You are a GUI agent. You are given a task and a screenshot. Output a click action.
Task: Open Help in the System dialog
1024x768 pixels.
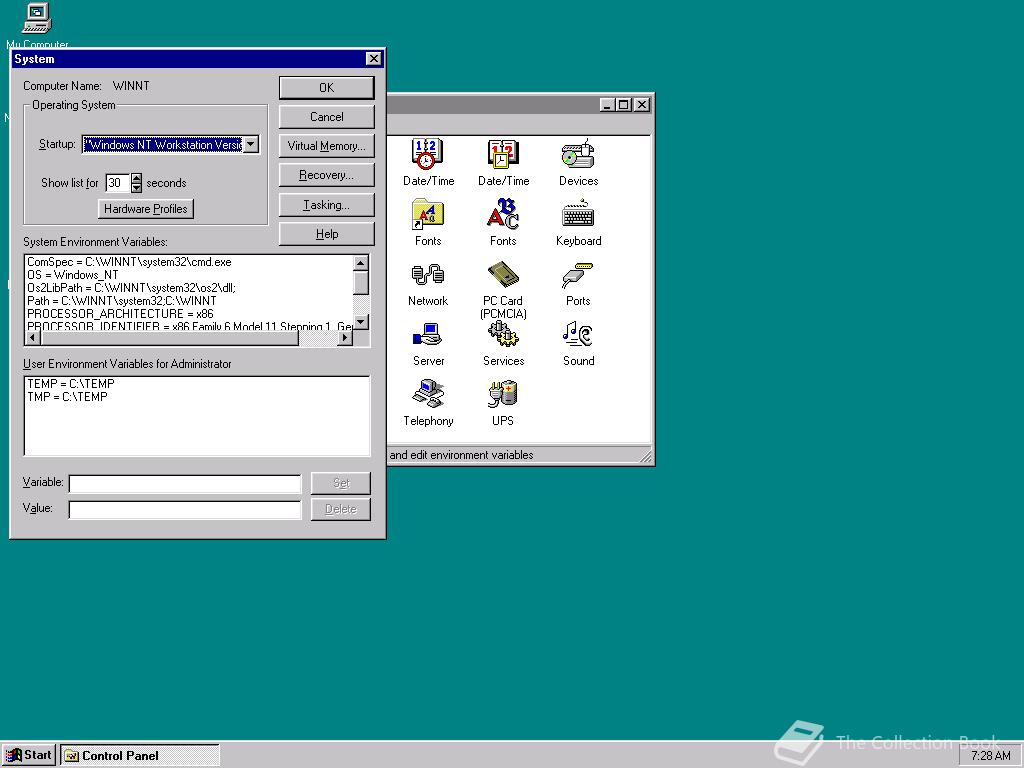tap(327, 234)
